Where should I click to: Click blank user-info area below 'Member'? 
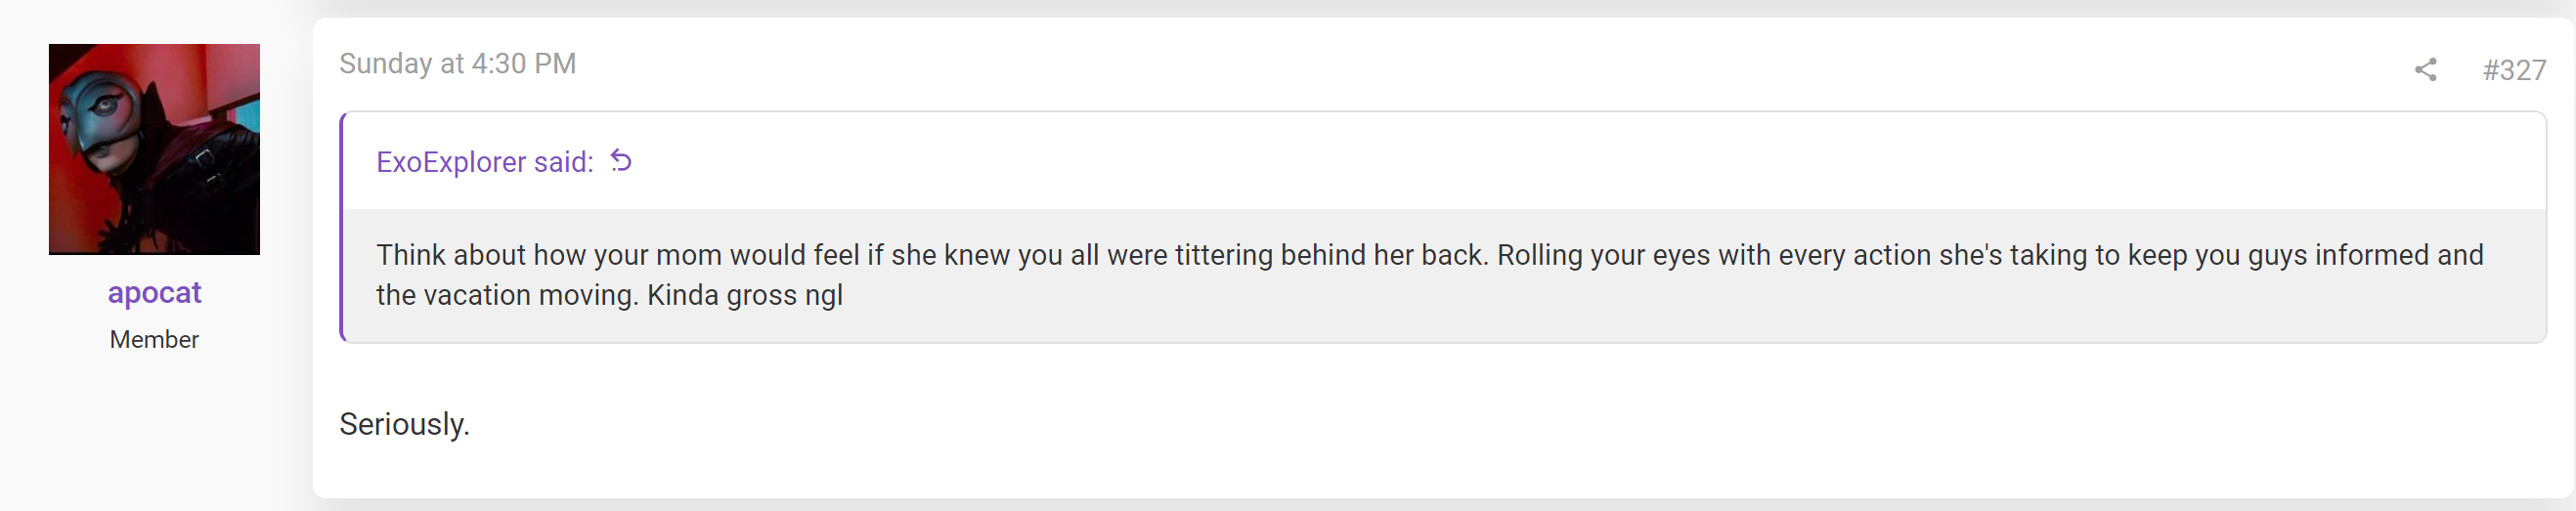[x=154, y=430]
